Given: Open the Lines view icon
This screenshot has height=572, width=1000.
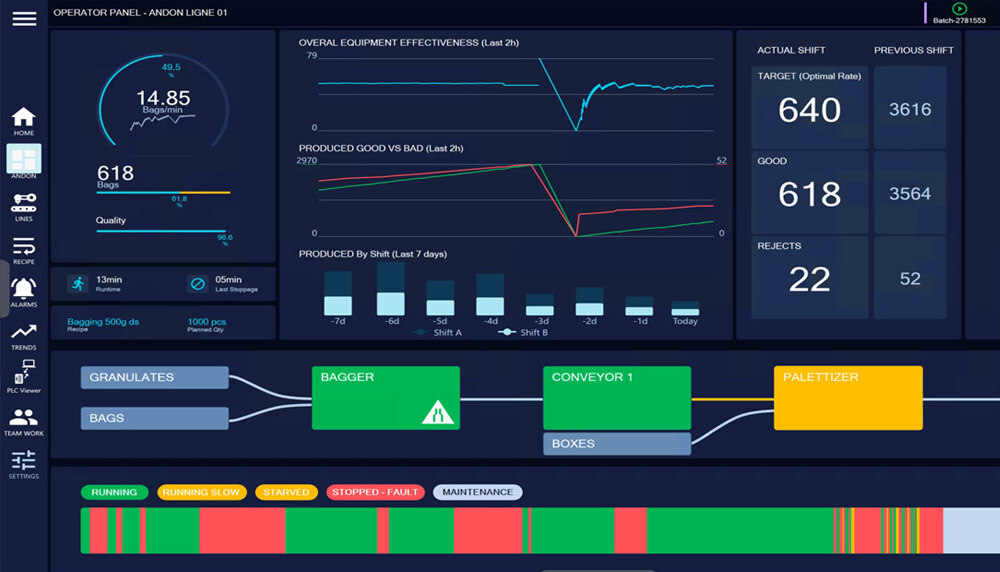Looking at the screenshot, I should click(x=23, y=204).
